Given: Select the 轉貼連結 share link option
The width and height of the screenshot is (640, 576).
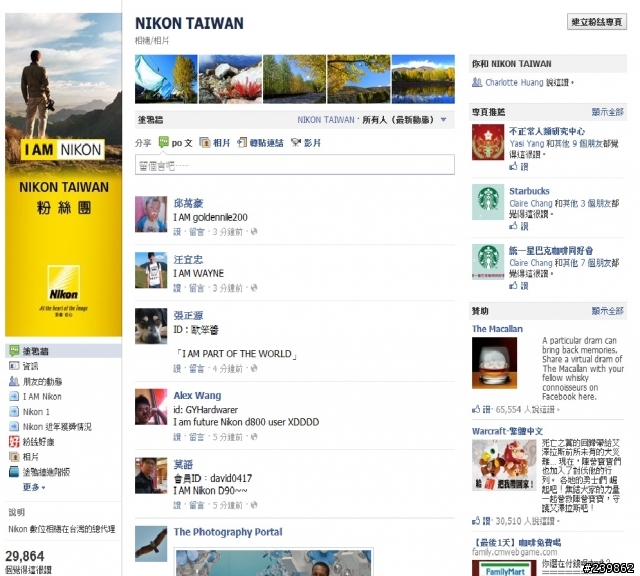Looking at the screenshot, I should pos(260,142).
